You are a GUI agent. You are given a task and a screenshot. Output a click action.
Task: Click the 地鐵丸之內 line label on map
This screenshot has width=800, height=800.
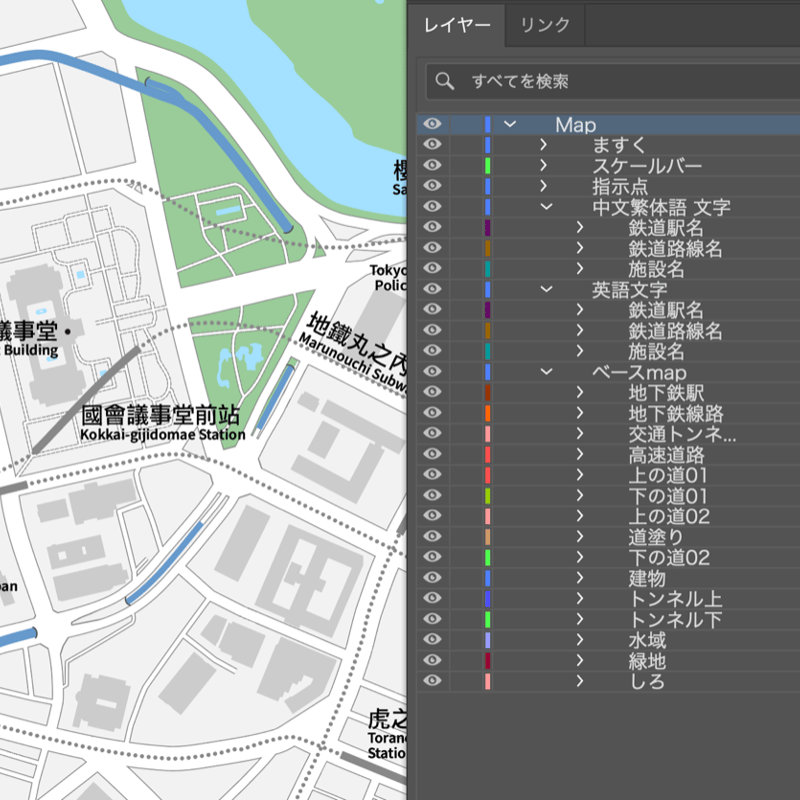[357, 343]
